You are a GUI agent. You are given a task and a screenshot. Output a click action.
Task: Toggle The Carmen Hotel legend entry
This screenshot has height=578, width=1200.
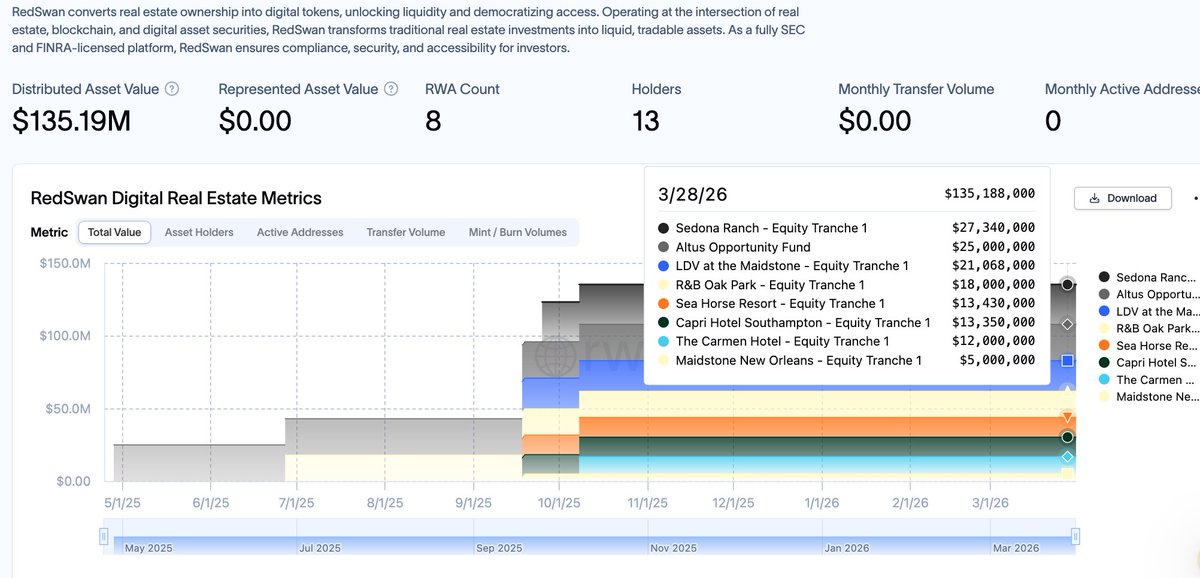tap(1147, 379)
